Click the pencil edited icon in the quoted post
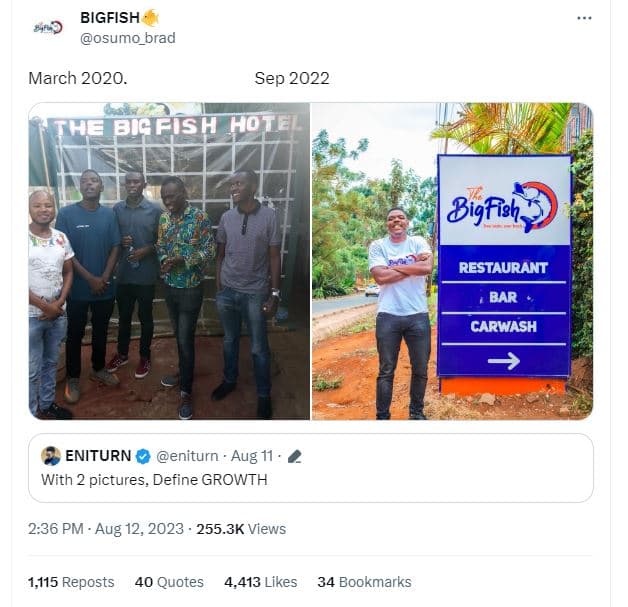Viewport: 628px width, 607px height. 294,456
